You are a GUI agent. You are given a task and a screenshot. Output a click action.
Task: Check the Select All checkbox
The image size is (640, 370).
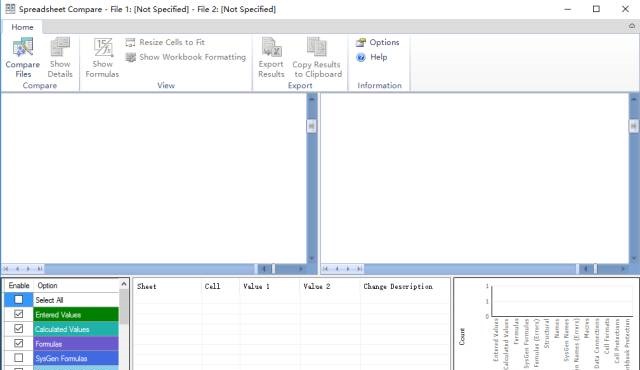pos(18,300)
